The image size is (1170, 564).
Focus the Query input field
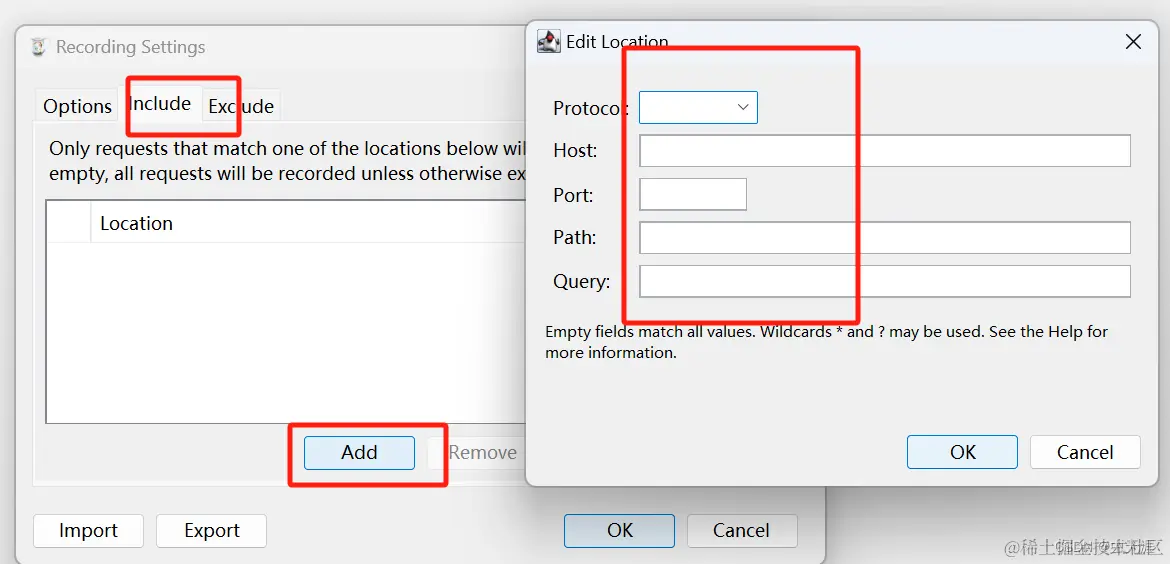point(885,281)
